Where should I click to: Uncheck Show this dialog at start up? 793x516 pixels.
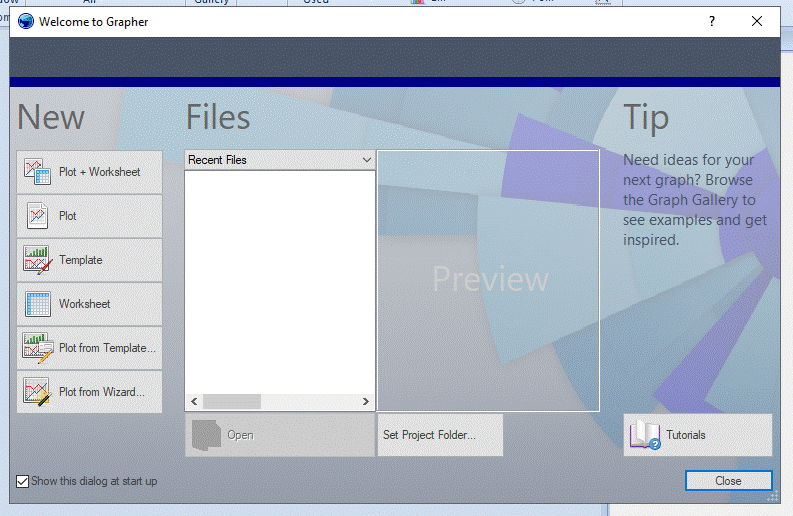(x=23, y=481)
